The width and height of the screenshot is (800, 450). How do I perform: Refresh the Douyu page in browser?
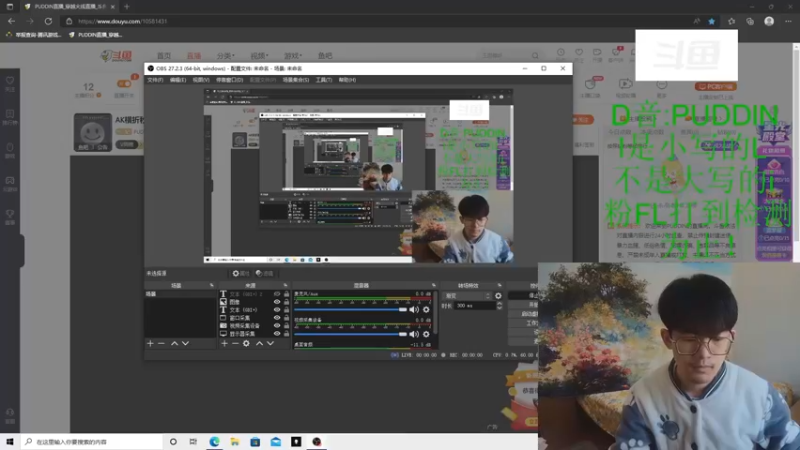pos(48,21)
